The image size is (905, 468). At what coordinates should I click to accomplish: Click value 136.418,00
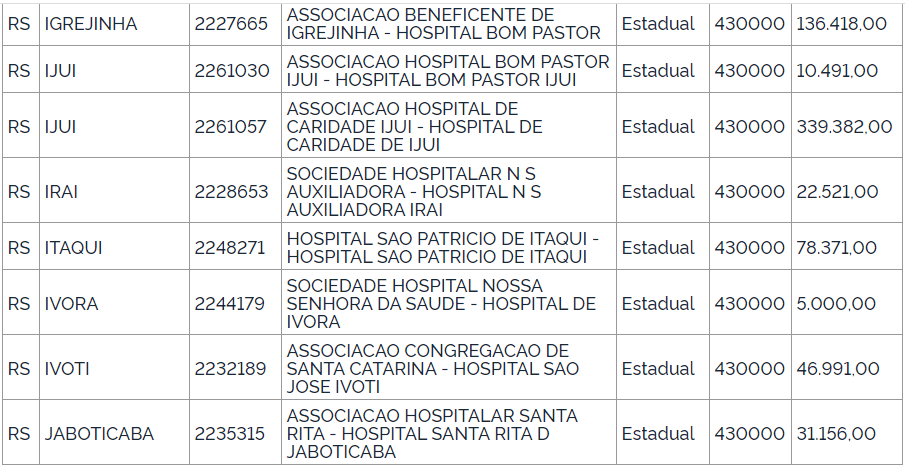point(844,24)
